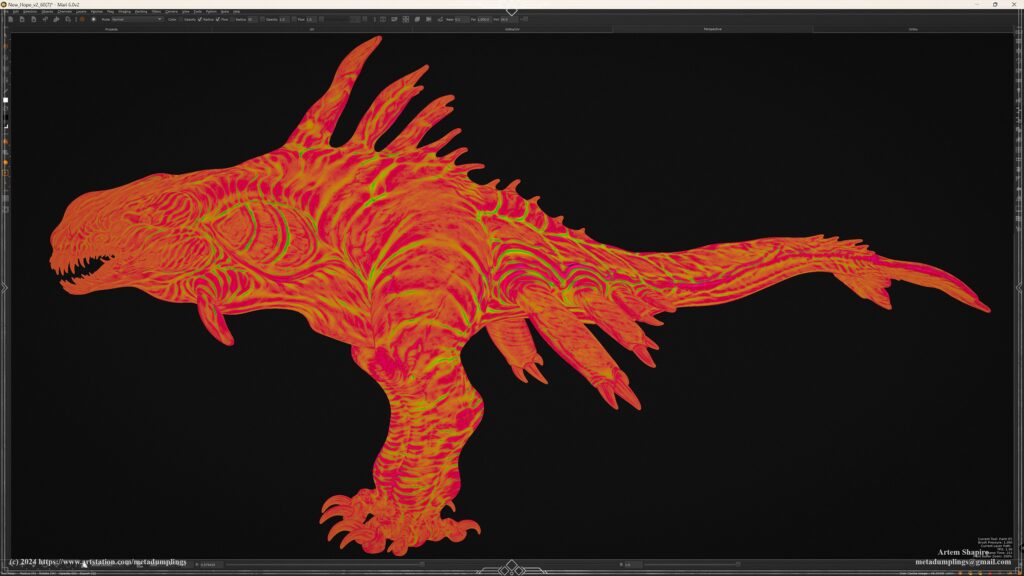This screenshot has height=576, width=1024.
Task: Select the orange paint tool in left toolbar
Action: [x=5, y=141]
